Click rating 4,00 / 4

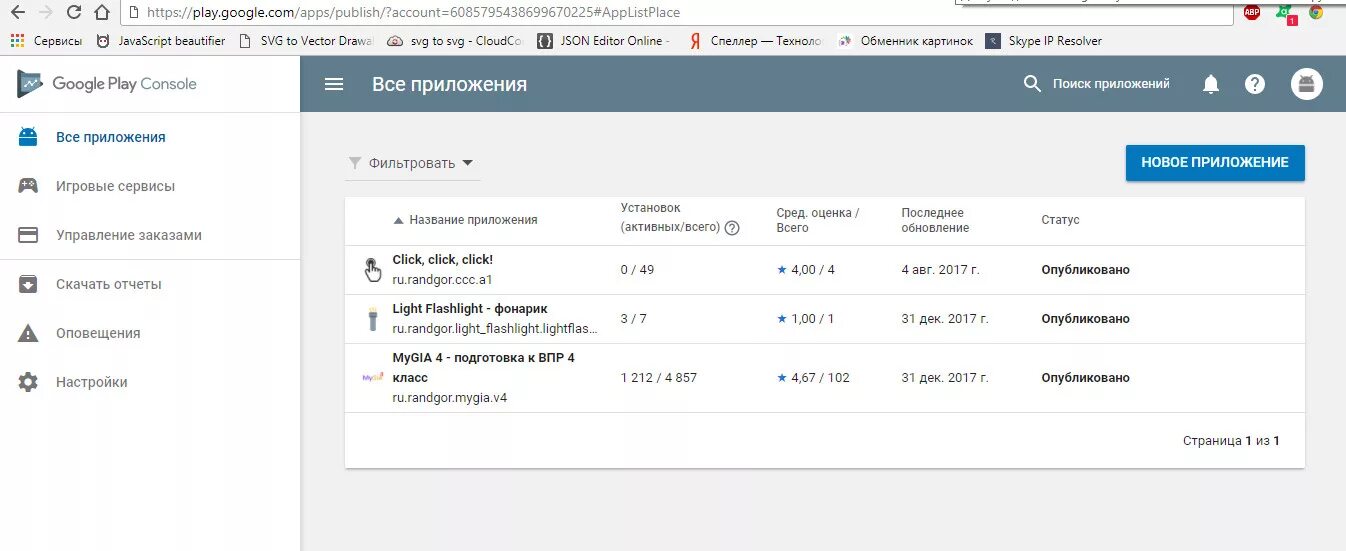click(x=806, y=270)
